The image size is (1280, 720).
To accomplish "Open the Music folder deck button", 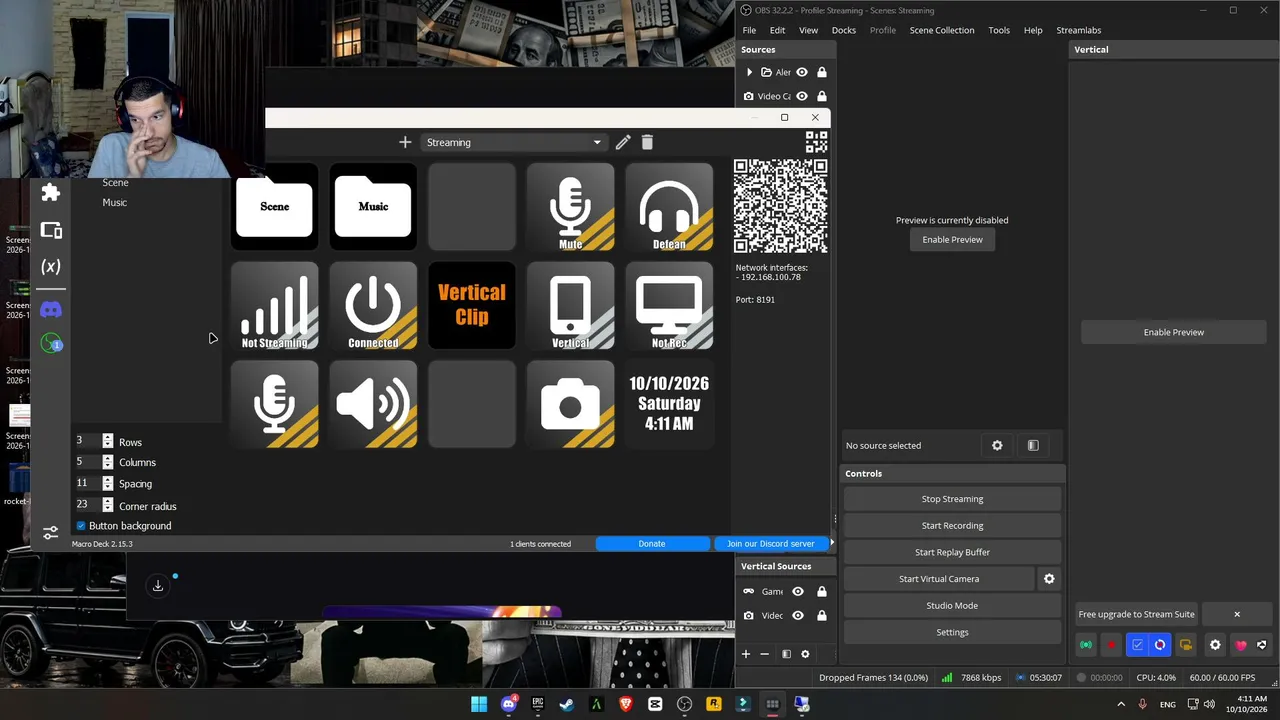I will pos(373,206).
